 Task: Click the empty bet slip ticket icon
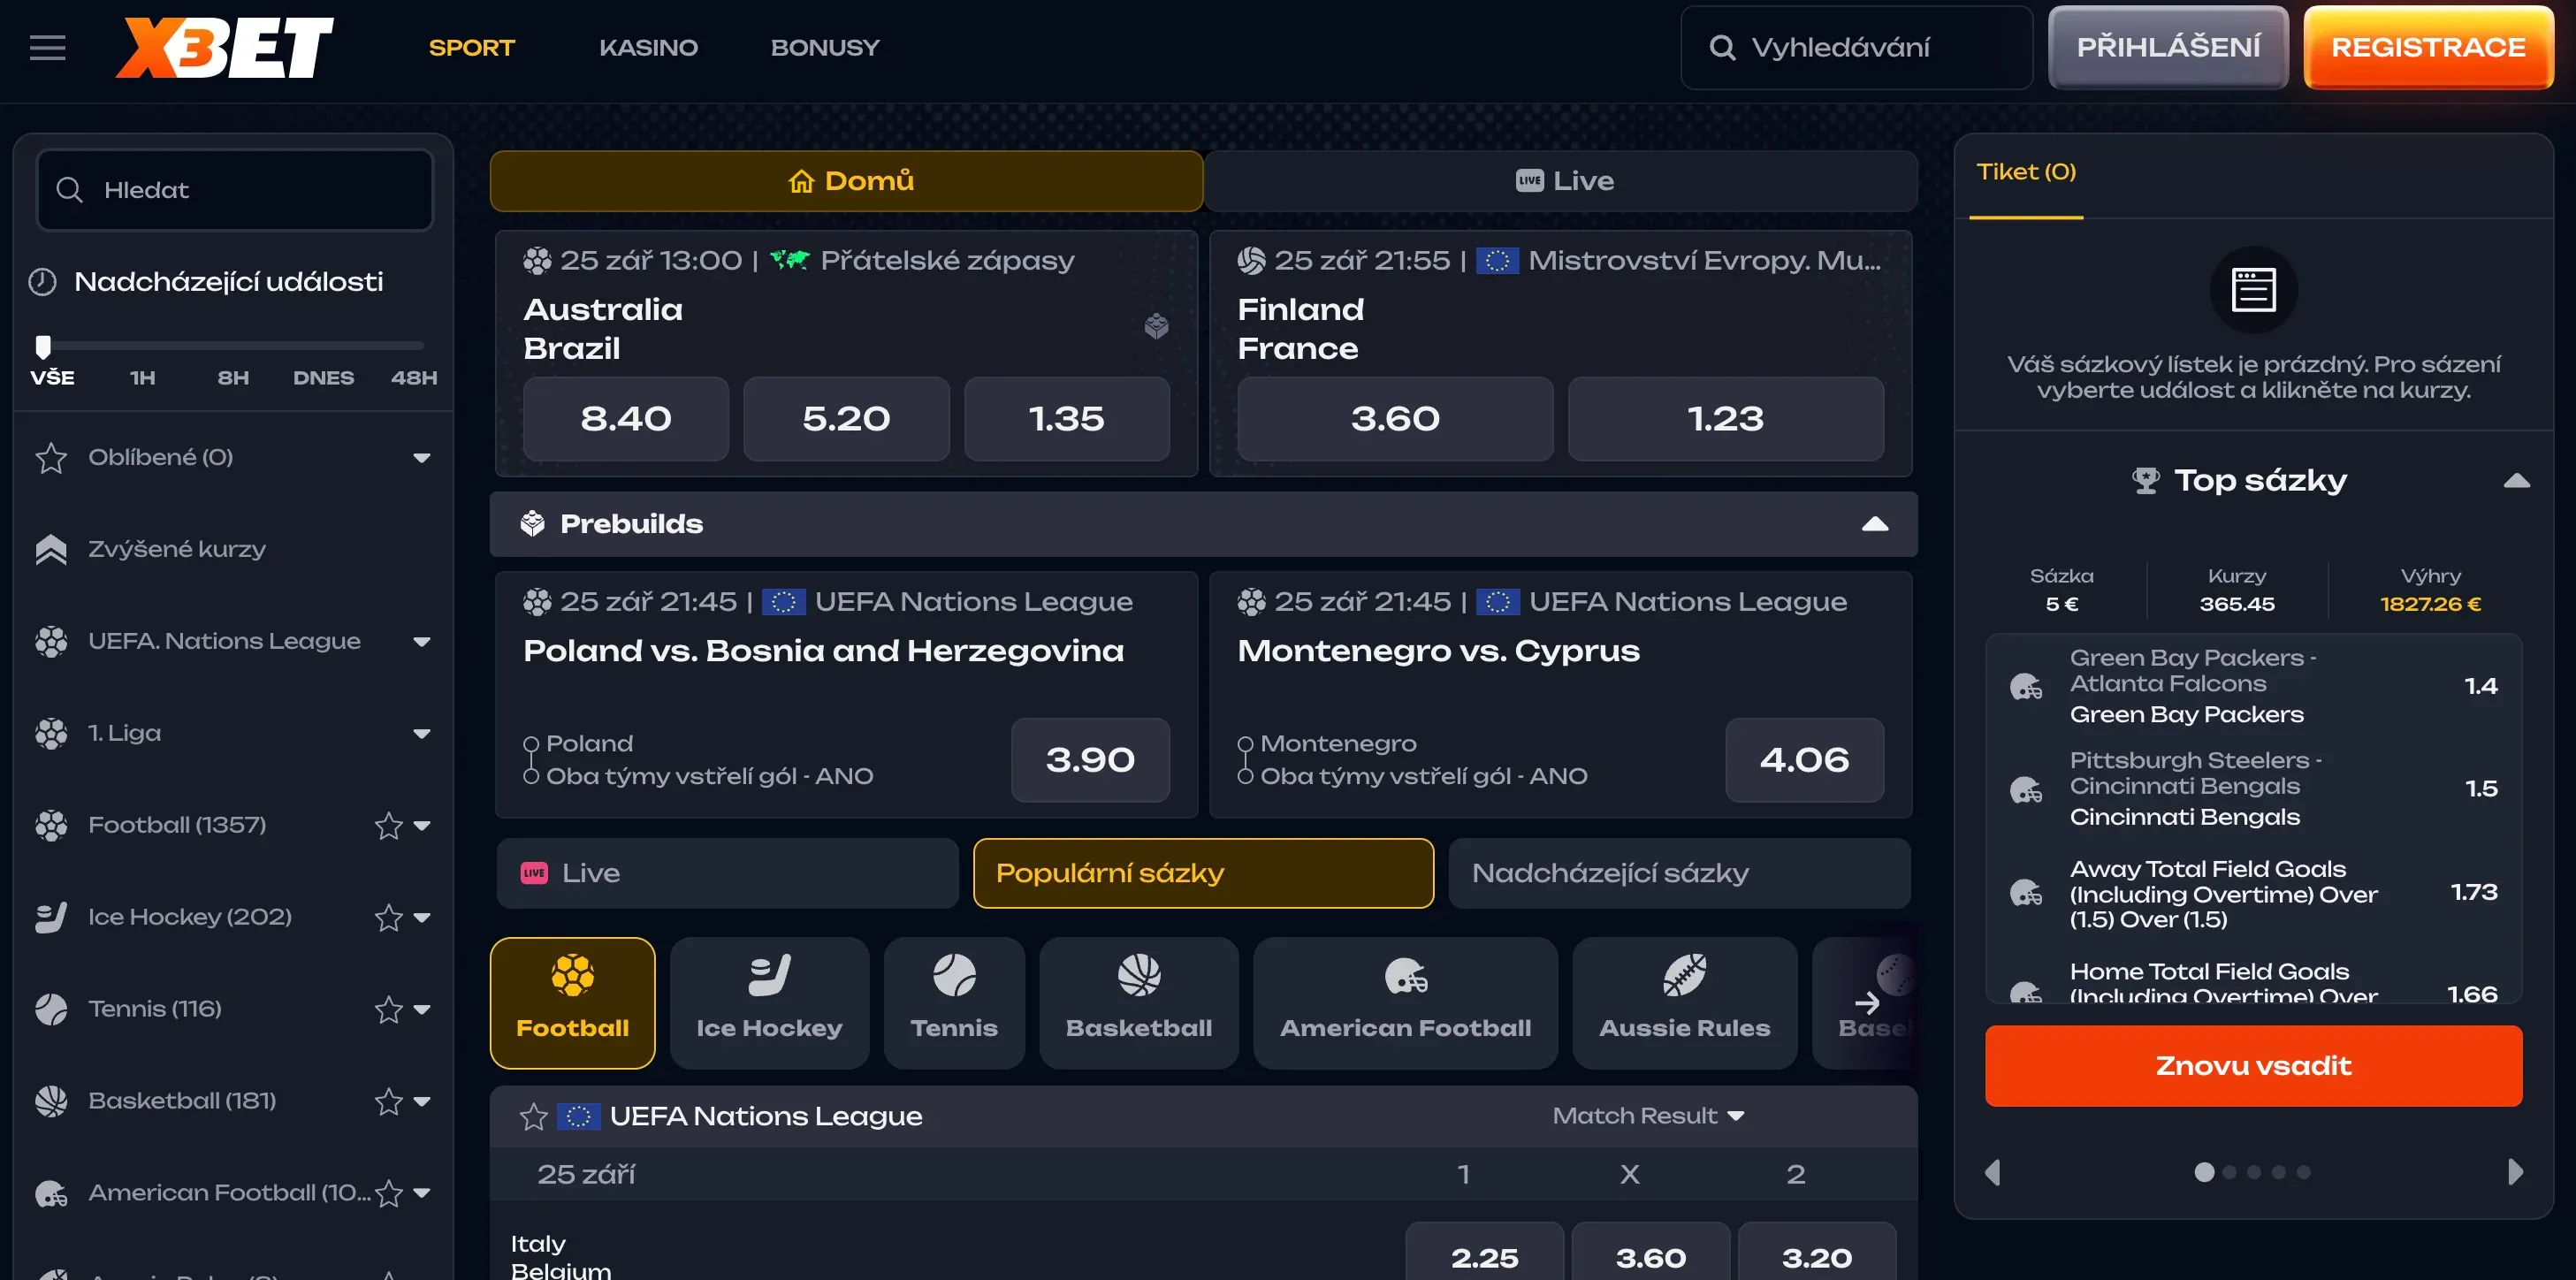[x=2253, y=290]
